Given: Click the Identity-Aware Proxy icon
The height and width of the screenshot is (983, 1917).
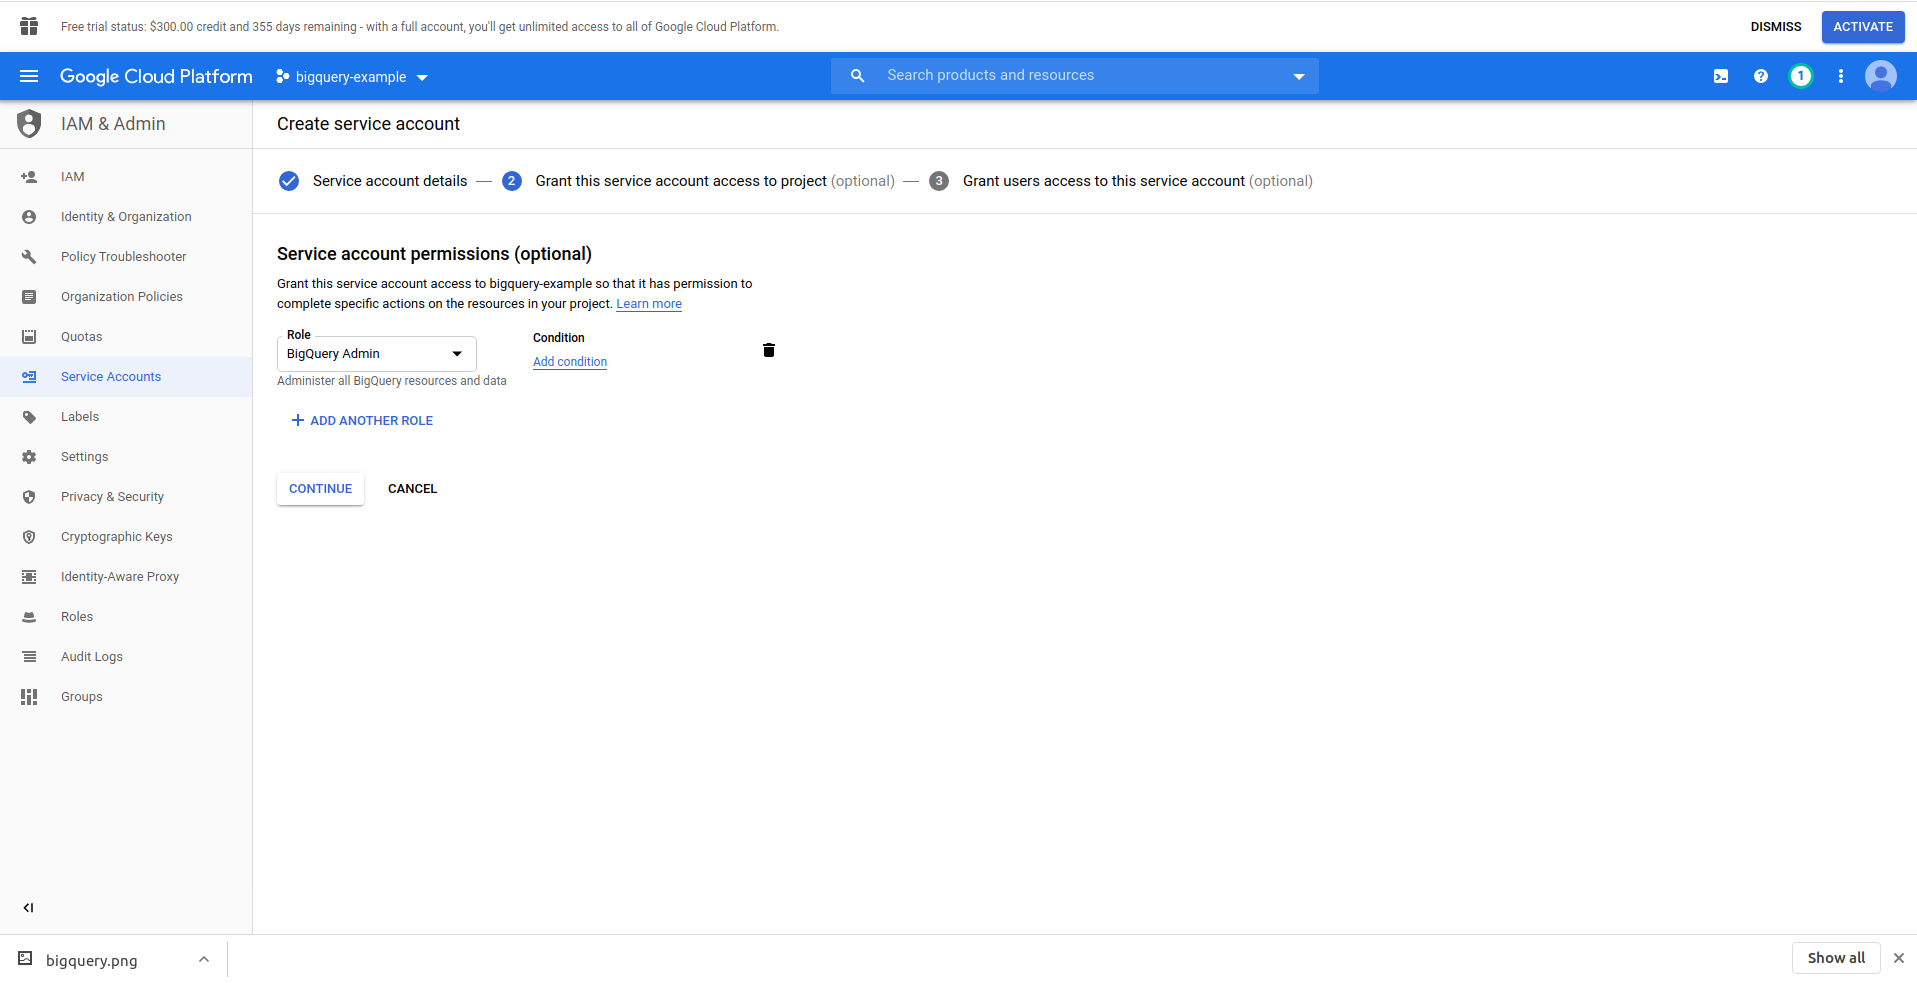Looking at the screenshot, I should [29, 577].
